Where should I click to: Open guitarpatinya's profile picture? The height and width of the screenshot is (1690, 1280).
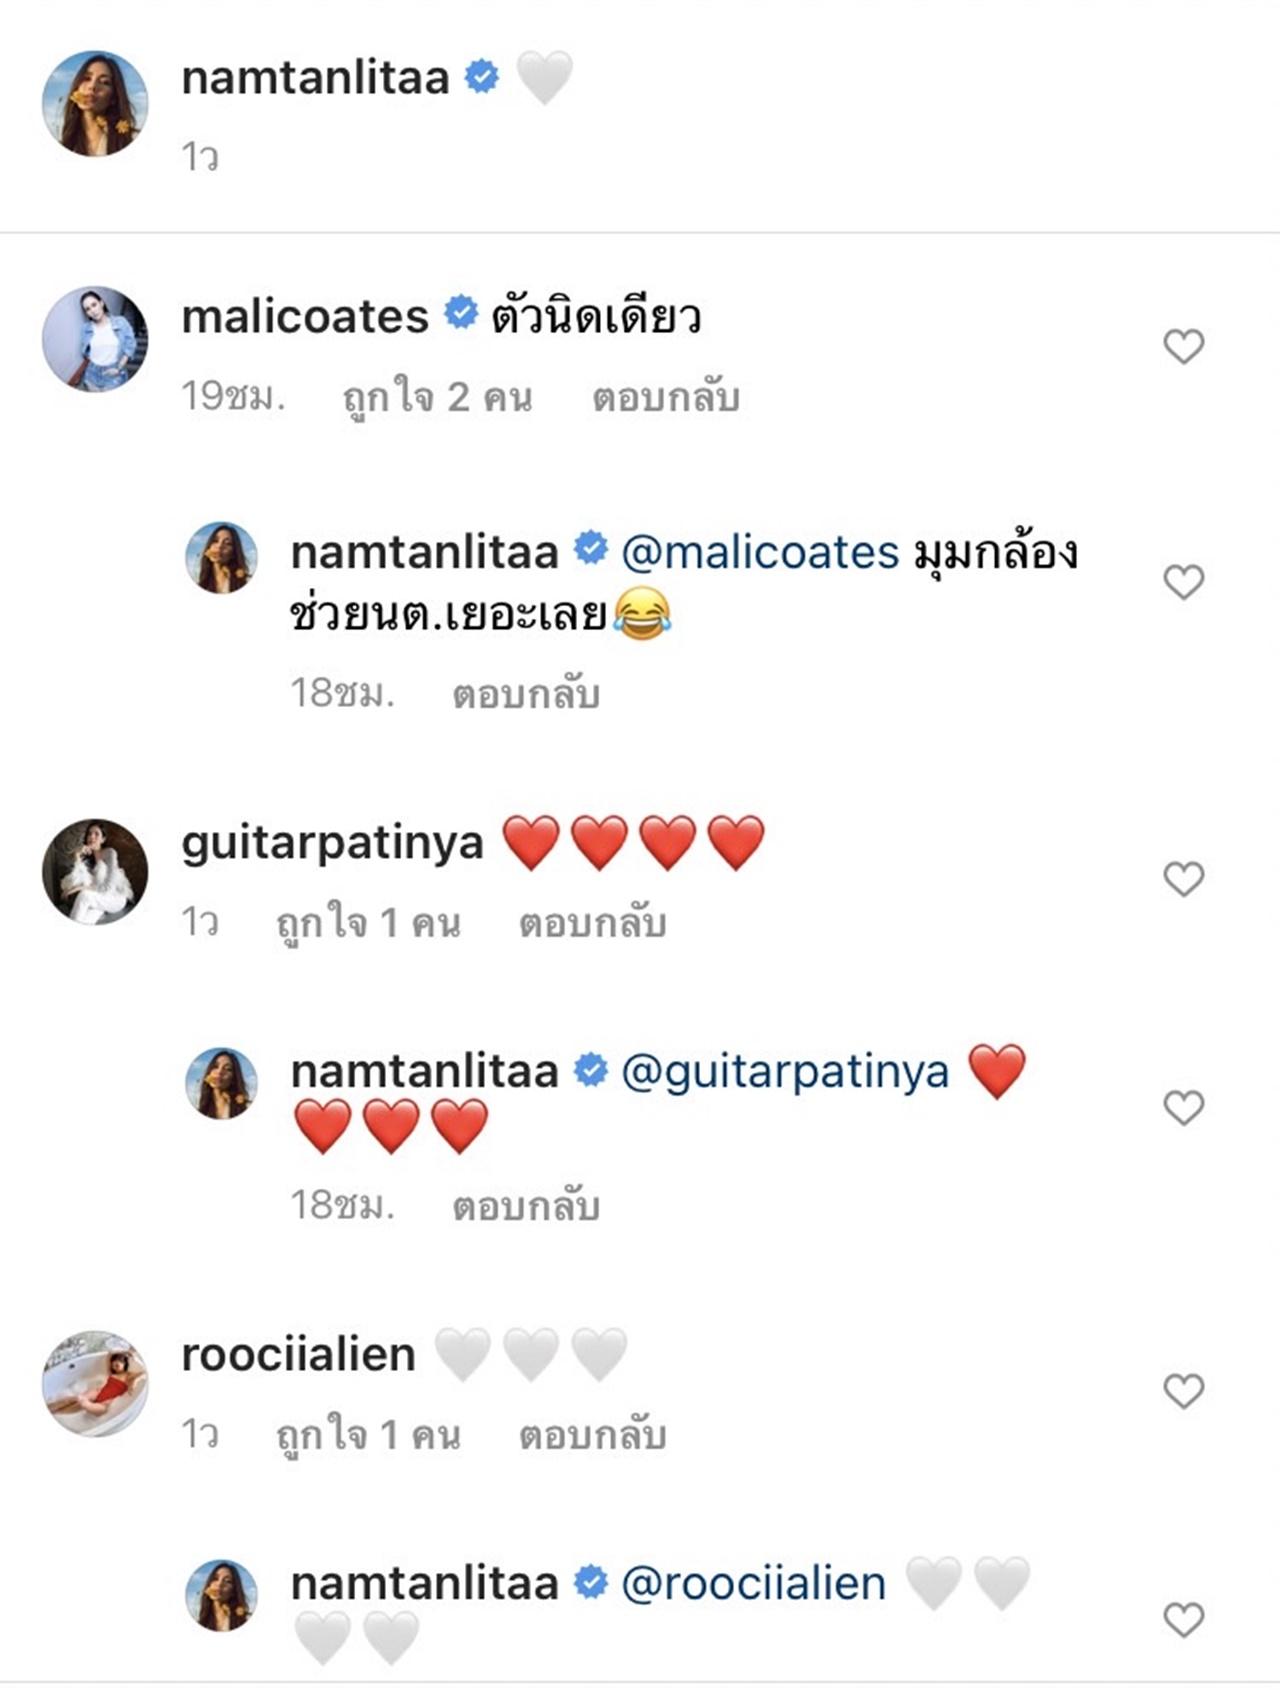pos(95,872)
